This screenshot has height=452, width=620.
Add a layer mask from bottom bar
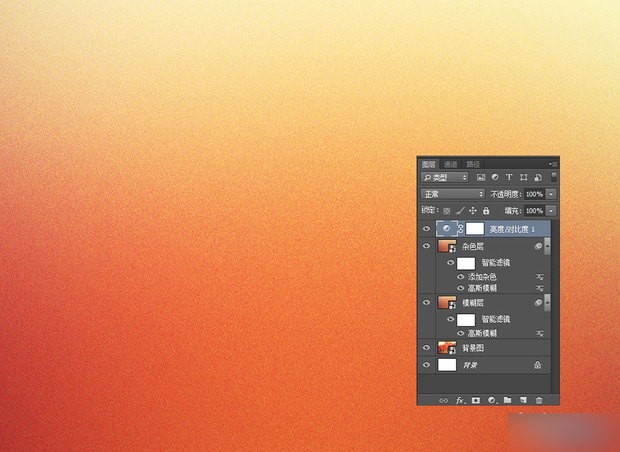[476, 400]
